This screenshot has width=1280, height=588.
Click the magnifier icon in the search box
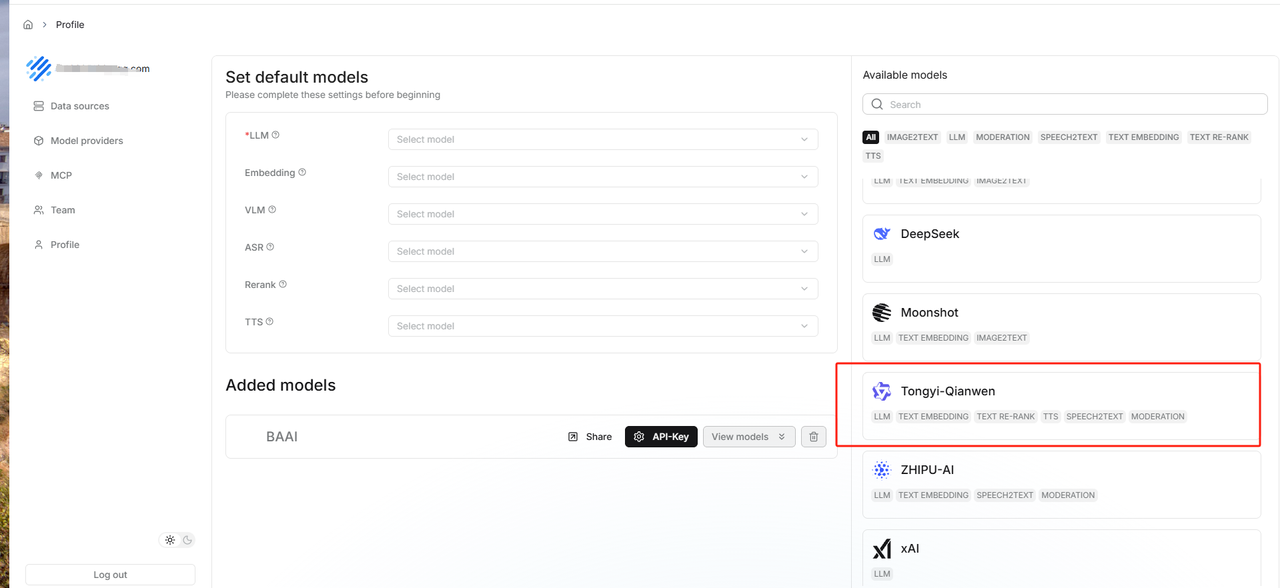click(877, 104)
